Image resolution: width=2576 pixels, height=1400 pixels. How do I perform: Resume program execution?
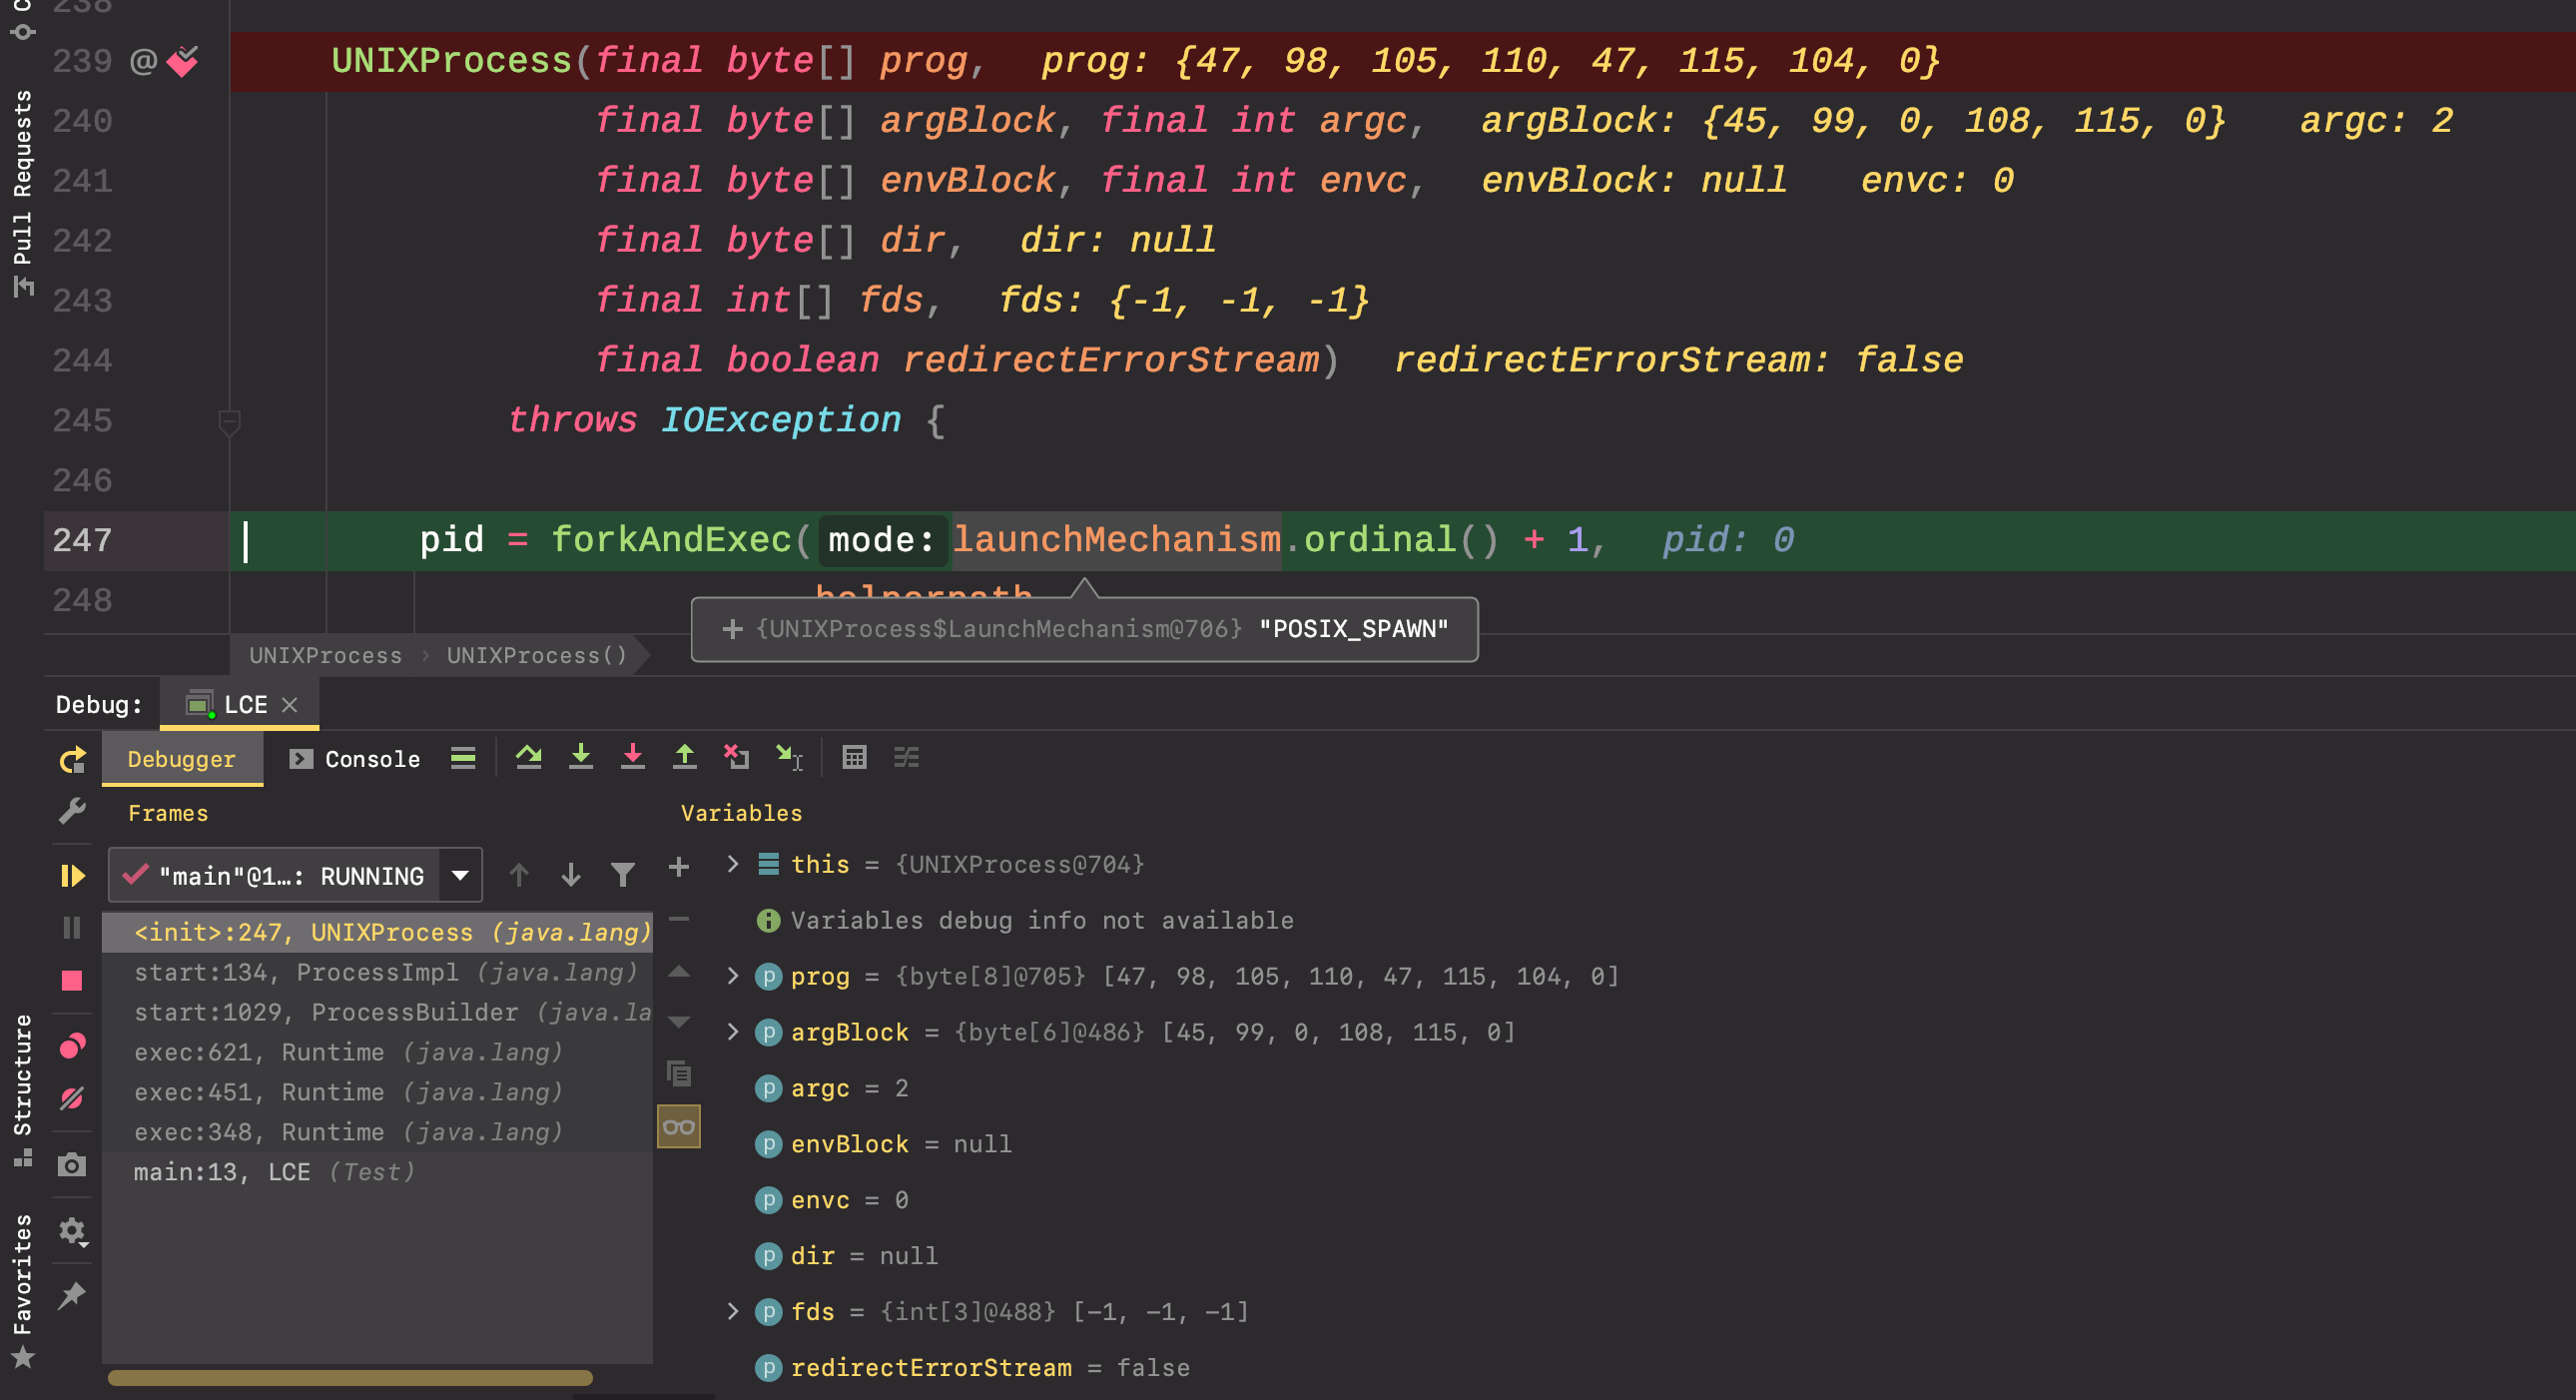pos(72,876)
